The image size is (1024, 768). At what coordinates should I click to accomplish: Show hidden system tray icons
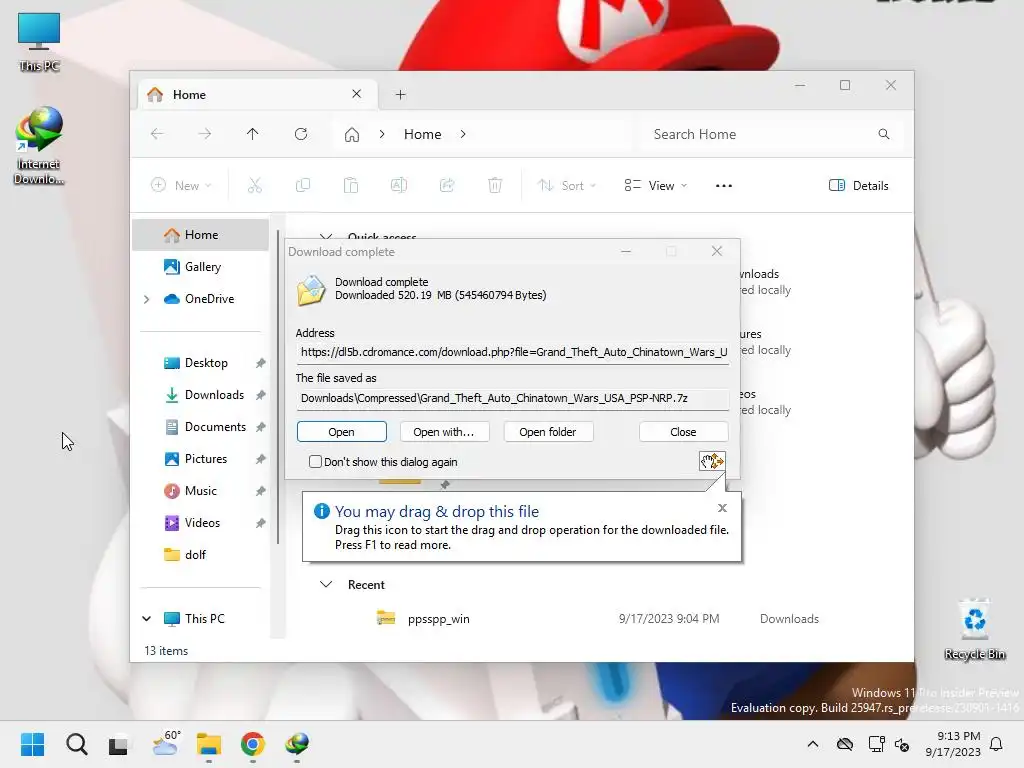click(x=813, y=744)
